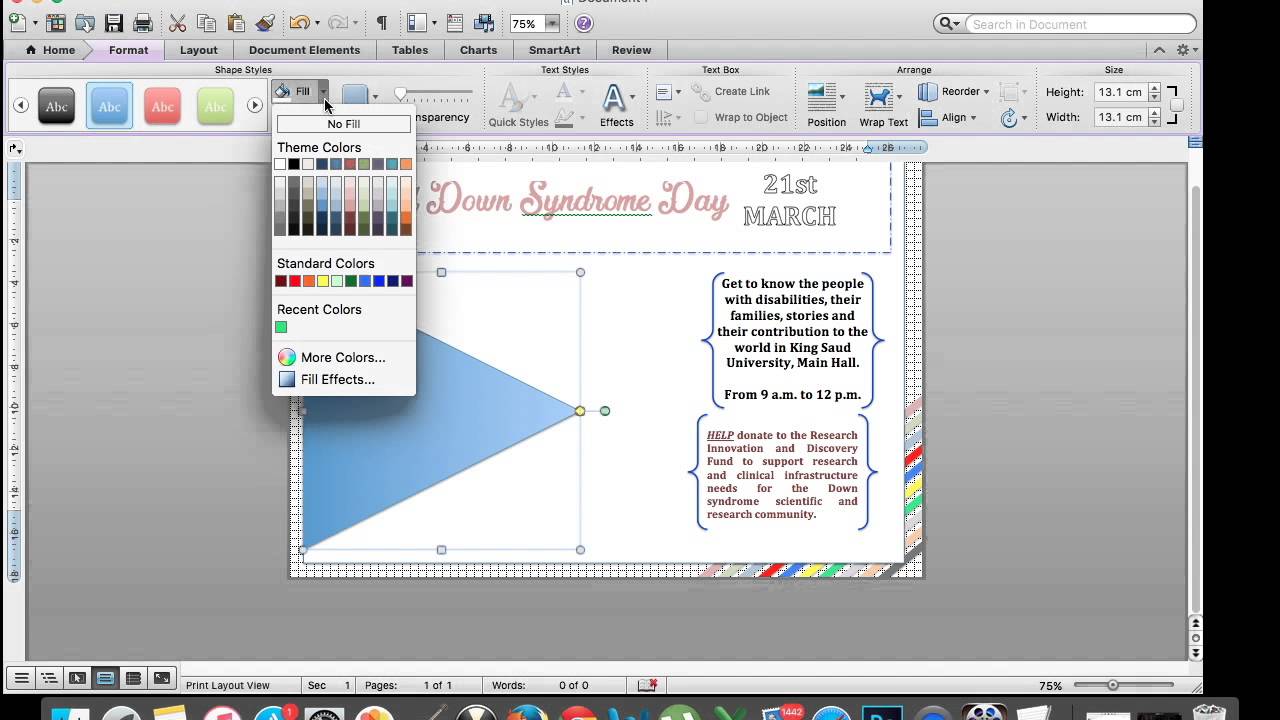The width and height of the screenshot is (1280, 720).
Task: Open the zoom 75% dropdown
Action: (x=552, y=23)
